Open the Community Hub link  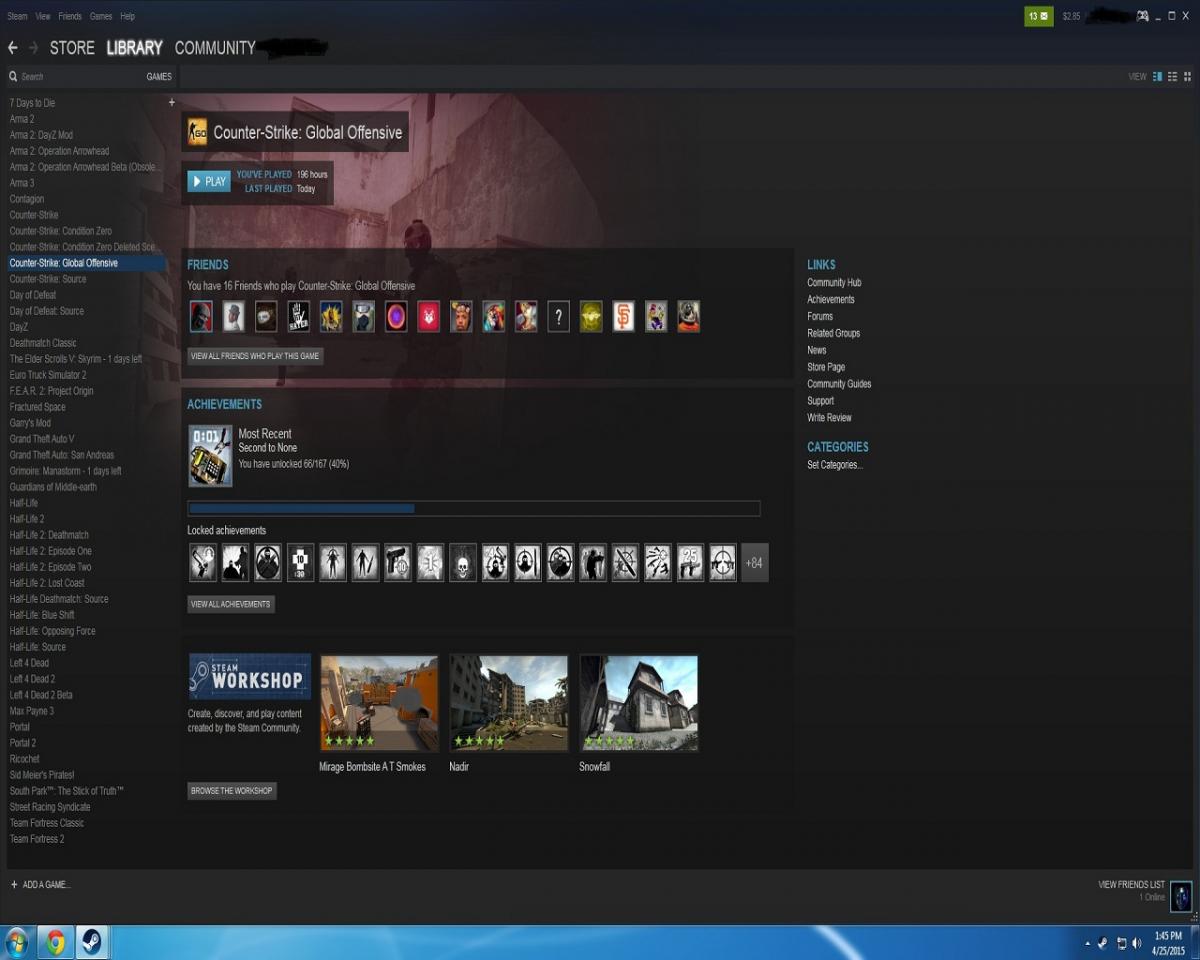834,283
